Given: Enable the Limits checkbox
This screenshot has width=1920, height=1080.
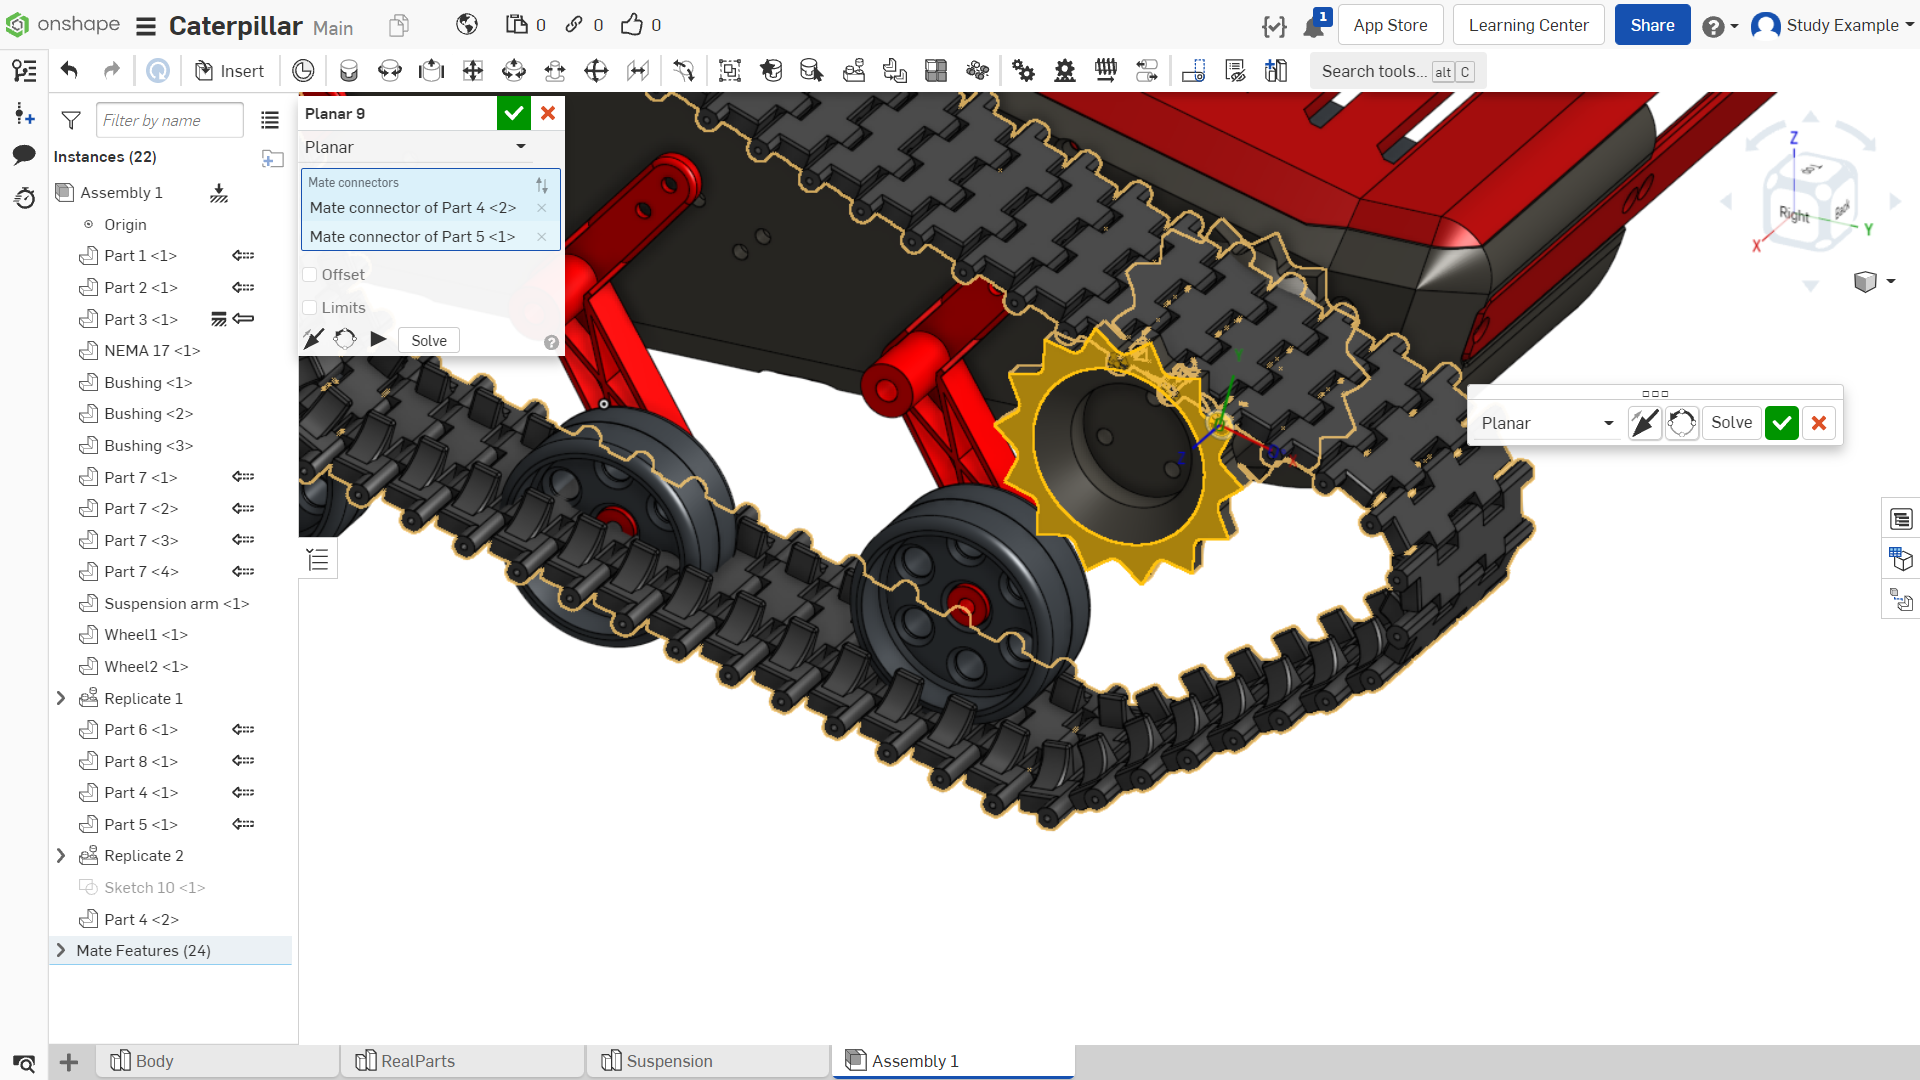Looking at the screenshot, I should [x=310, y=308].
